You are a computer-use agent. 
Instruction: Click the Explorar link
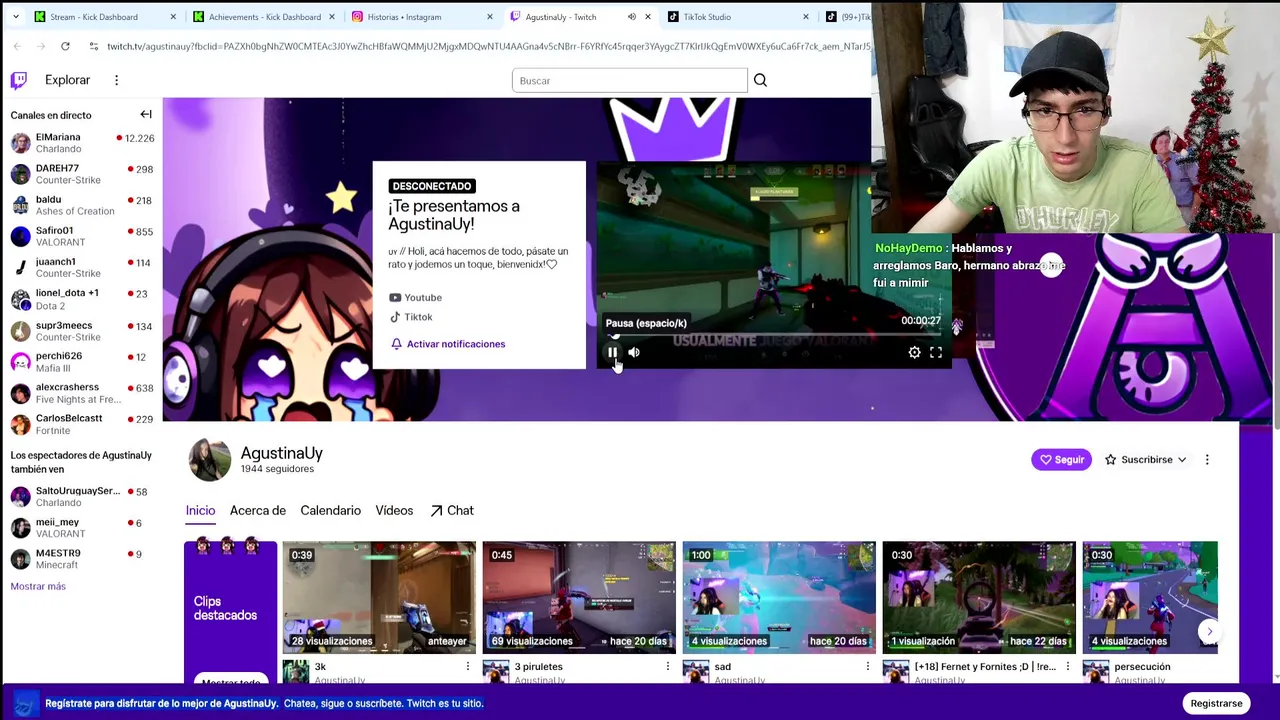point(67,80)
